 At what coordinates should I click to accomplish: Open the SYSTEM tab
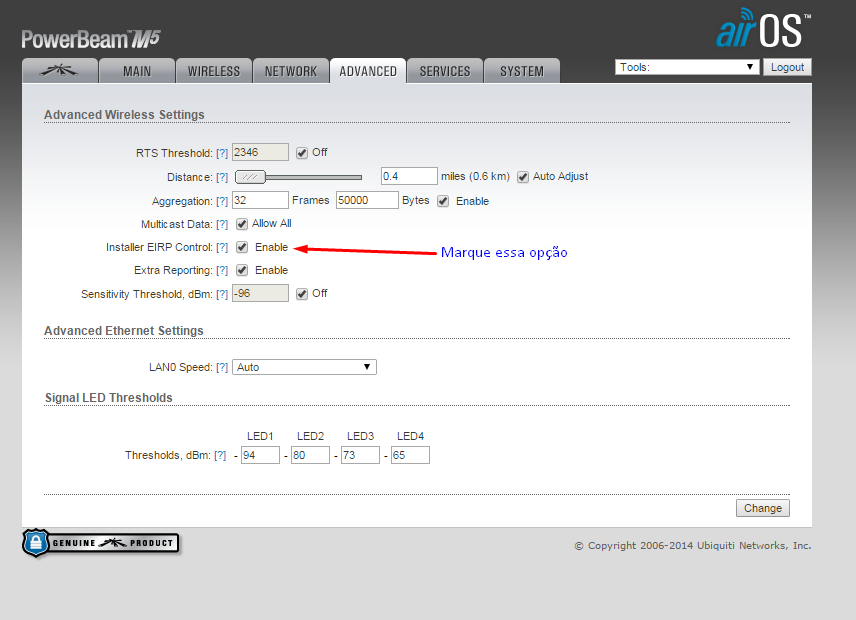[x=522, y=71]
